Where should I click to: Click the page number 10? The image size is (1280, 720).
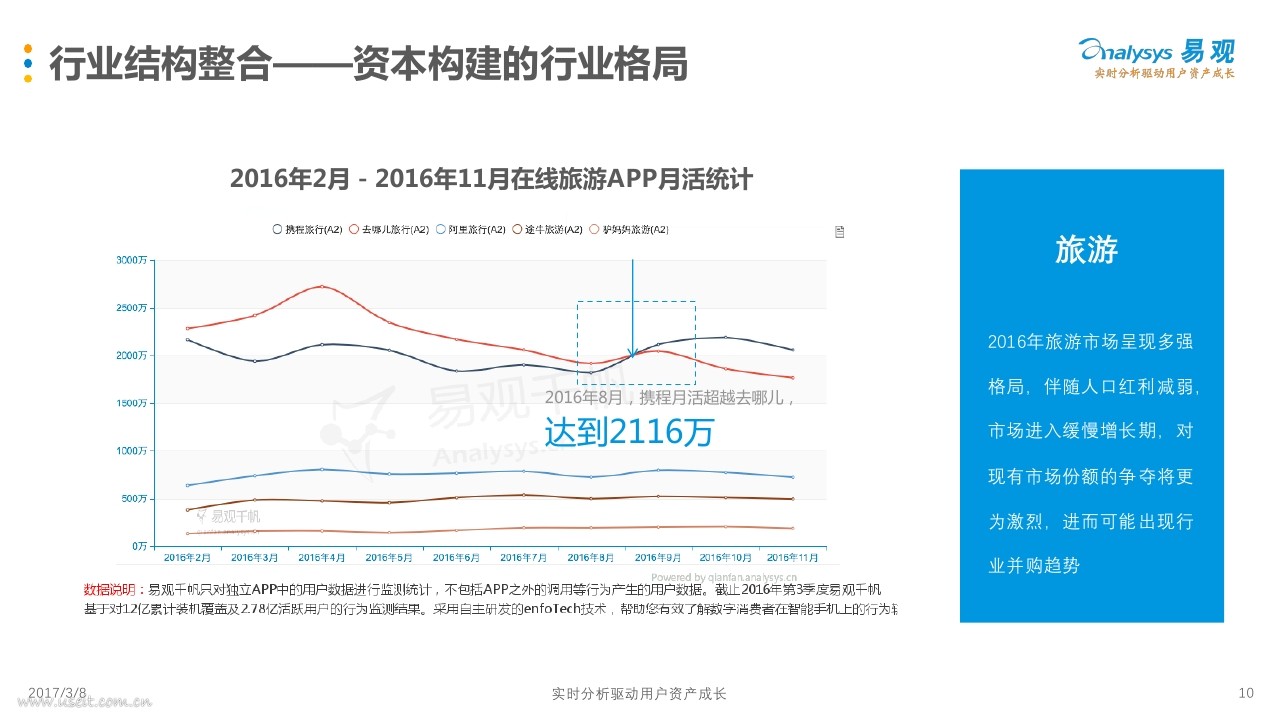1246,693
